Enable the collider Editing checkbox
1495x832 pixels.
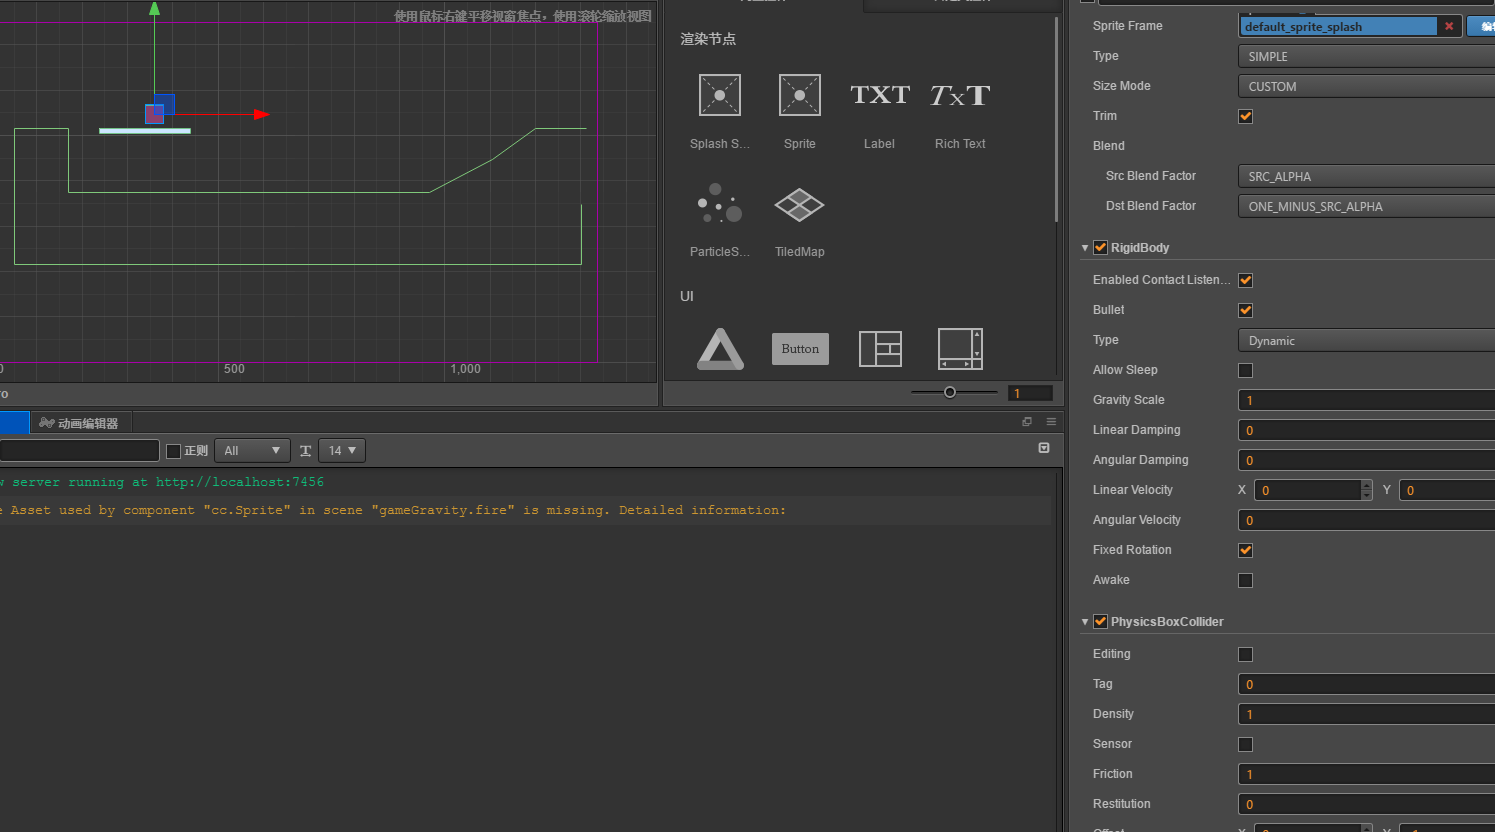(1246, 654)
